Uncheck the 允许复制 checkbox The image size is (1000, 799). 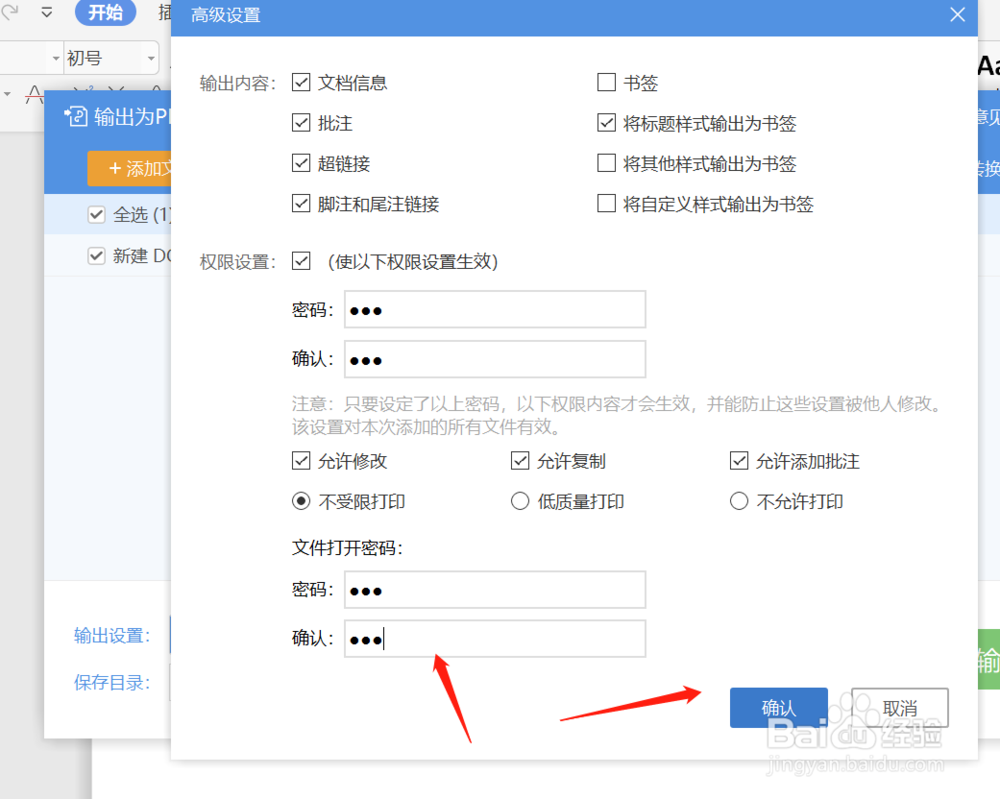tap(520, 461)
